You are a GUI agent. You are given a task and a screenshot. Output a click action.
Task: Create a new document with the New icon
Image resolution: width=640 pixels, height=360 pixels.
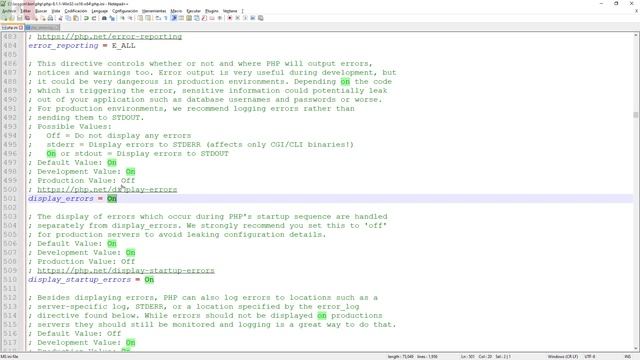(x=4, y=18)
